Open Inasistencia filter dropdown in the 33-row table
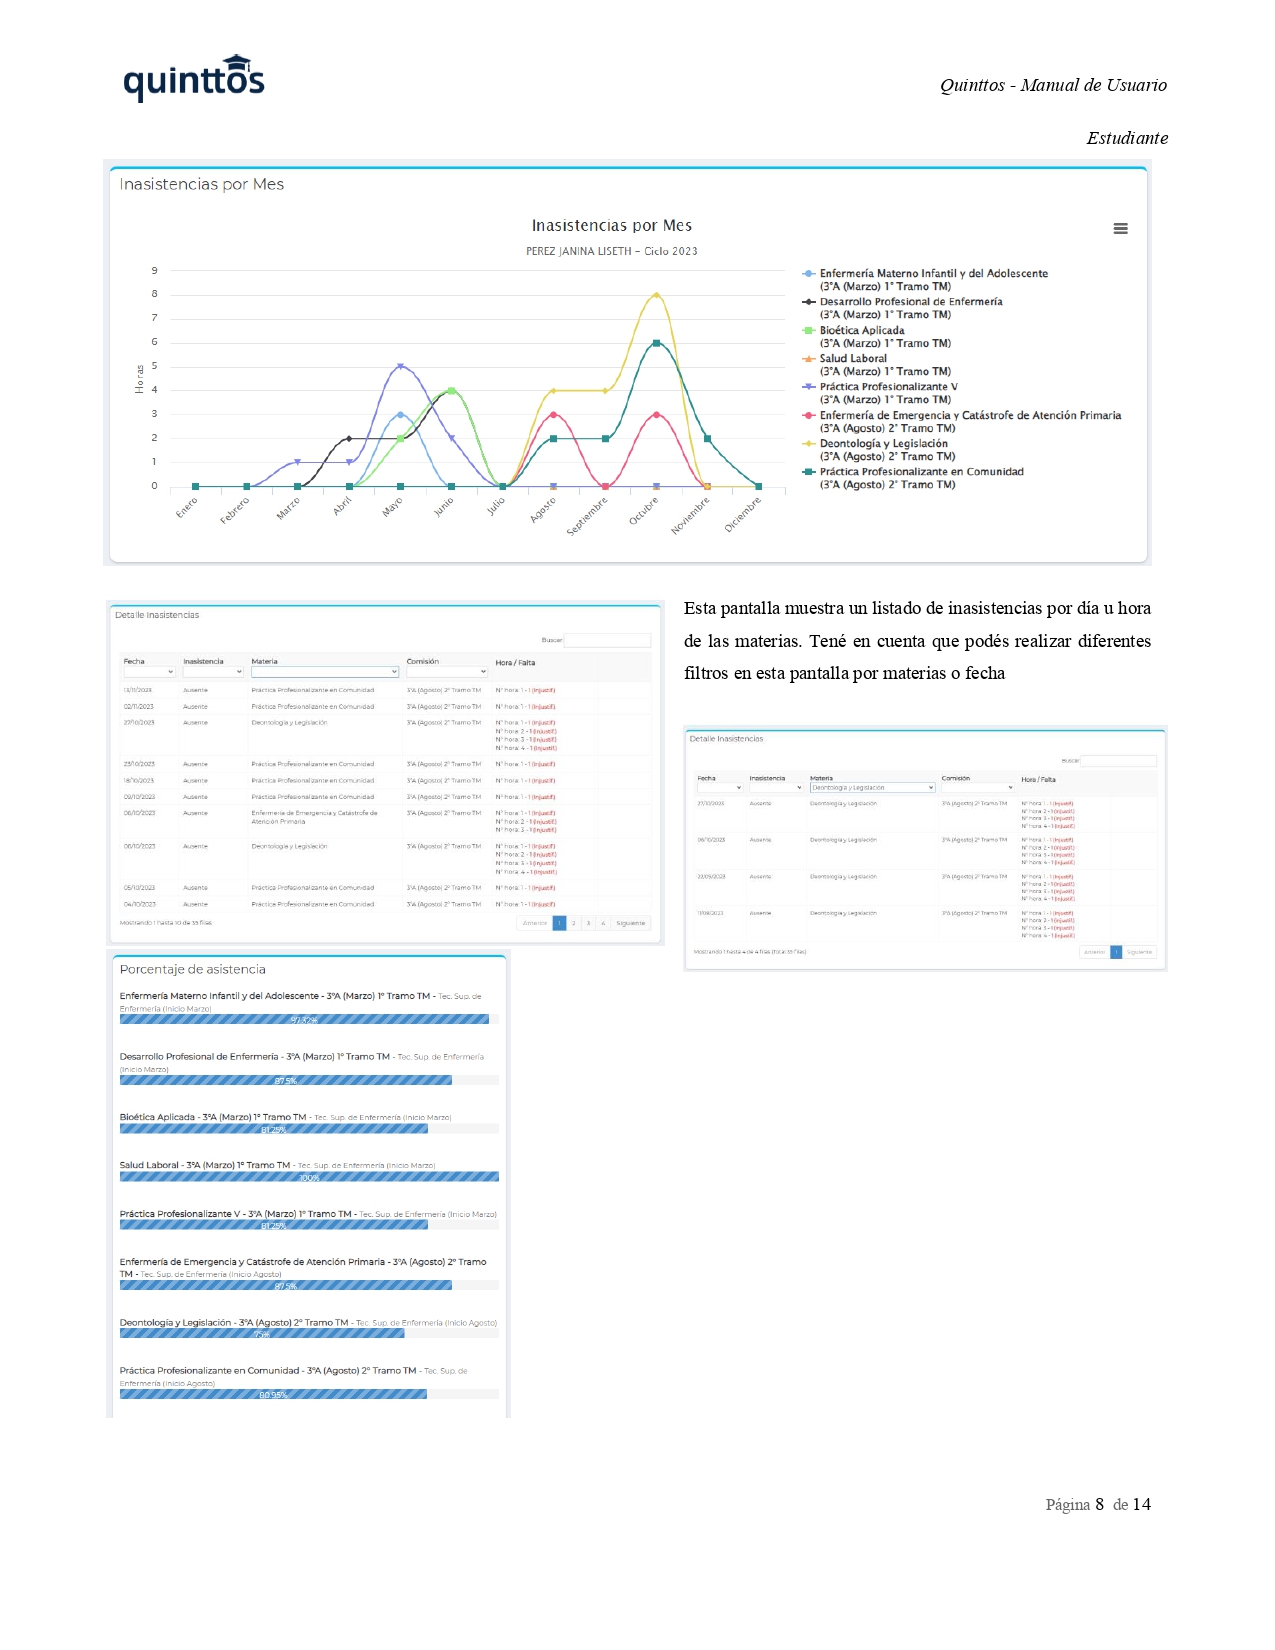The height and width of the screenshot is (1650, 1275). (213, 672)
